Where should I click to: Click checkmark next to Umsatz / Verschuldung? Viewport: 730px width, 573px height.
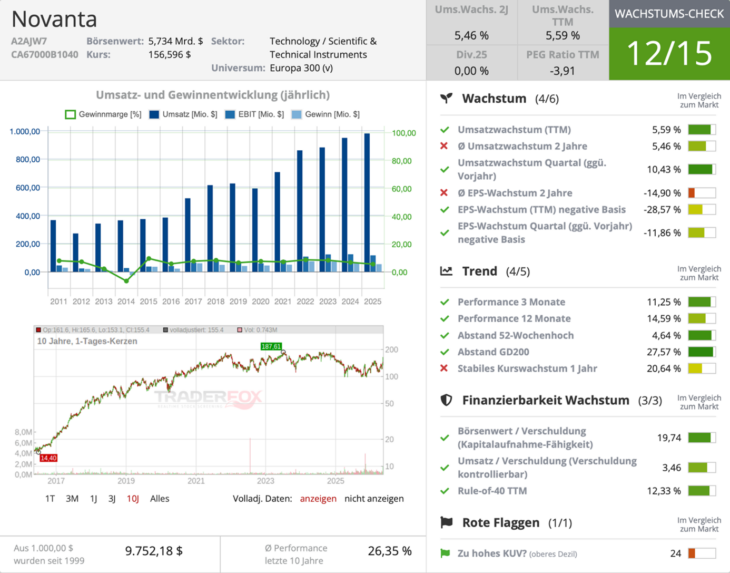(x=445, y=467)
